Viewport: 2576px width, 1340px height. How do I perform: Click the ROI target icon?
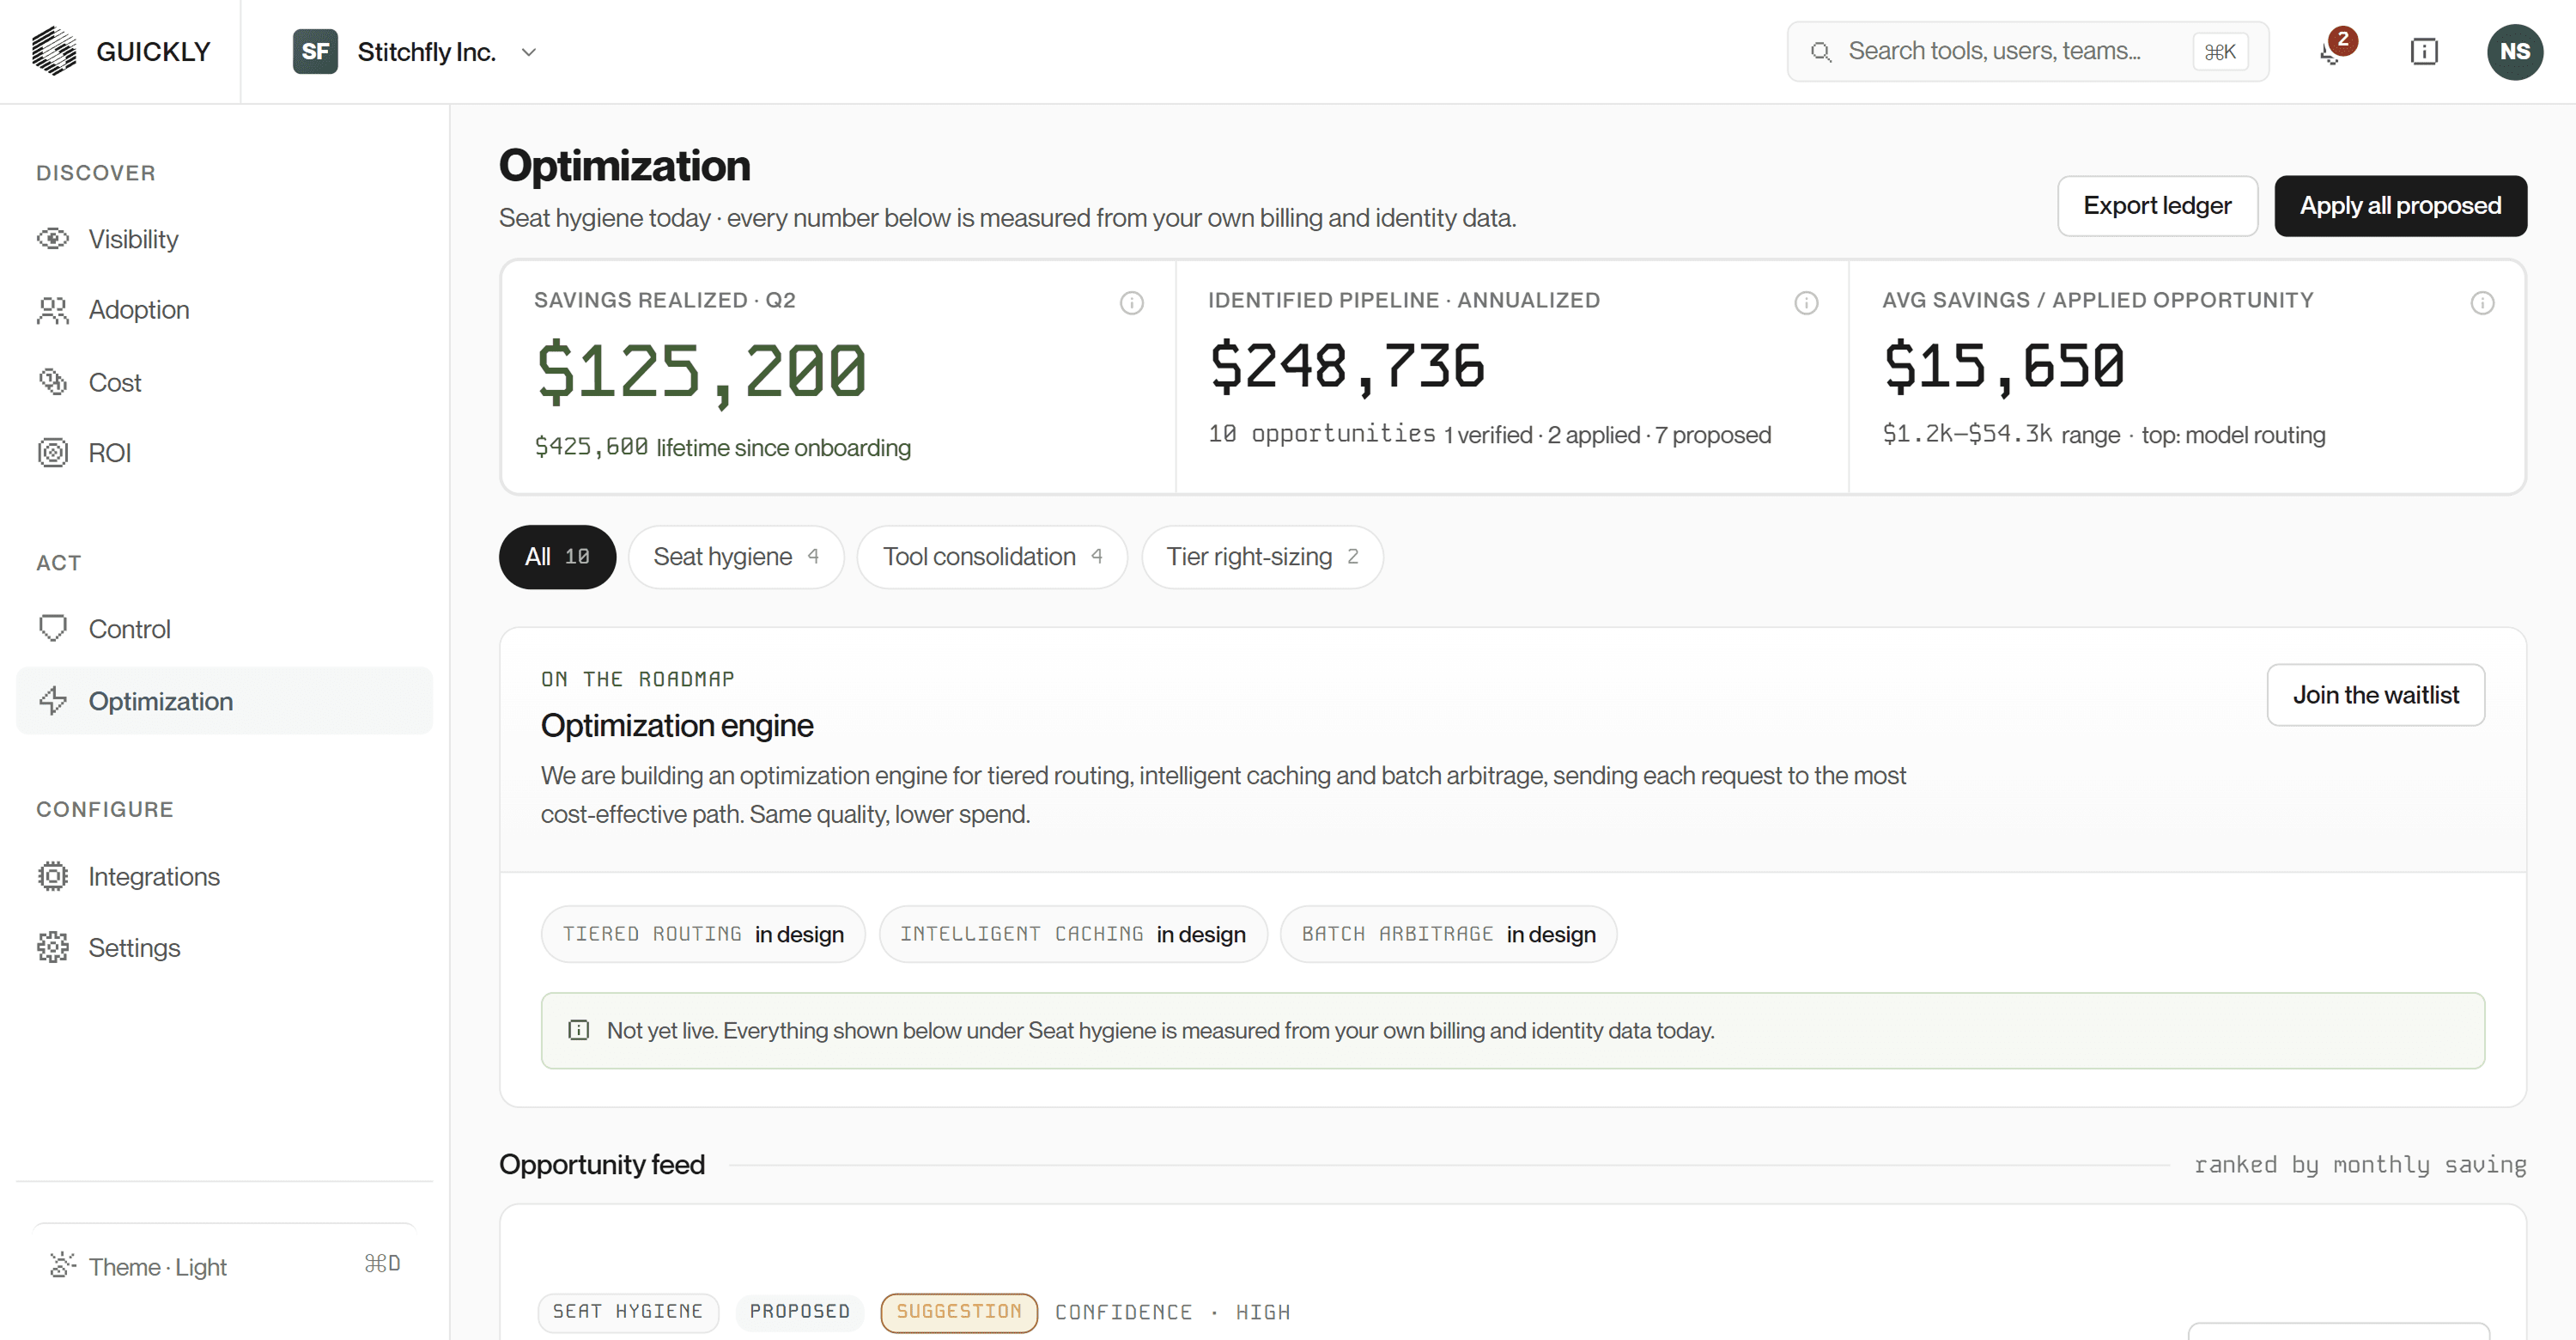click(53, 453)
